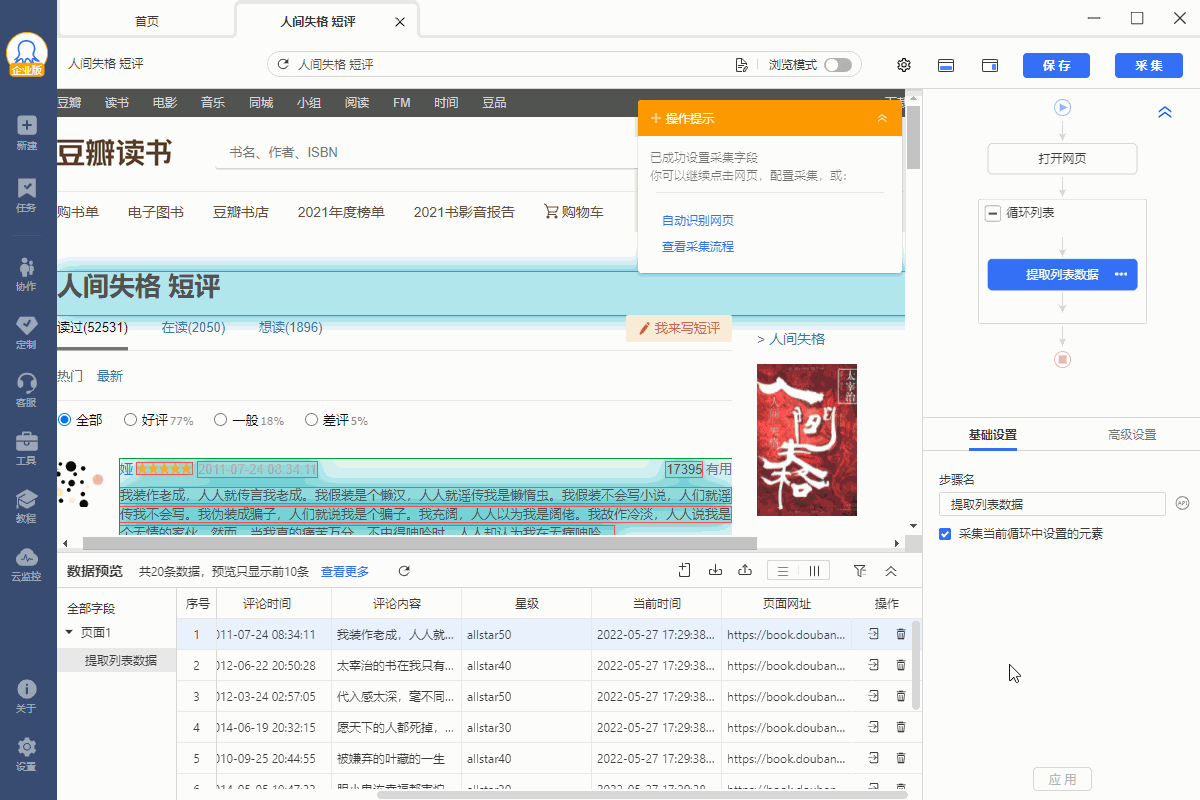Uncheck 采集当前循环中设置的元素 checkbox
This screenshot has width=1200, height=800.
coord(945,534)
